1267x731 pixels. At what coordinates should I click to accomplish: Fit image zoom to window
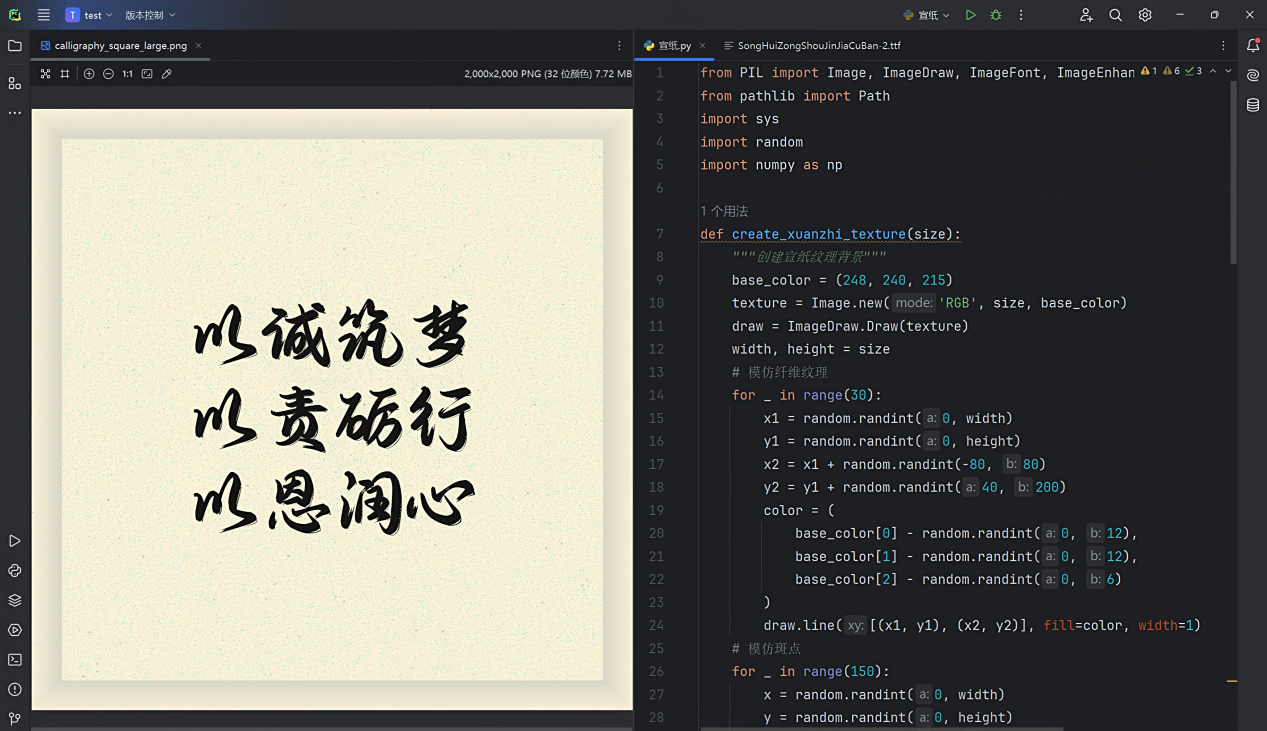[x=147, y=74]
